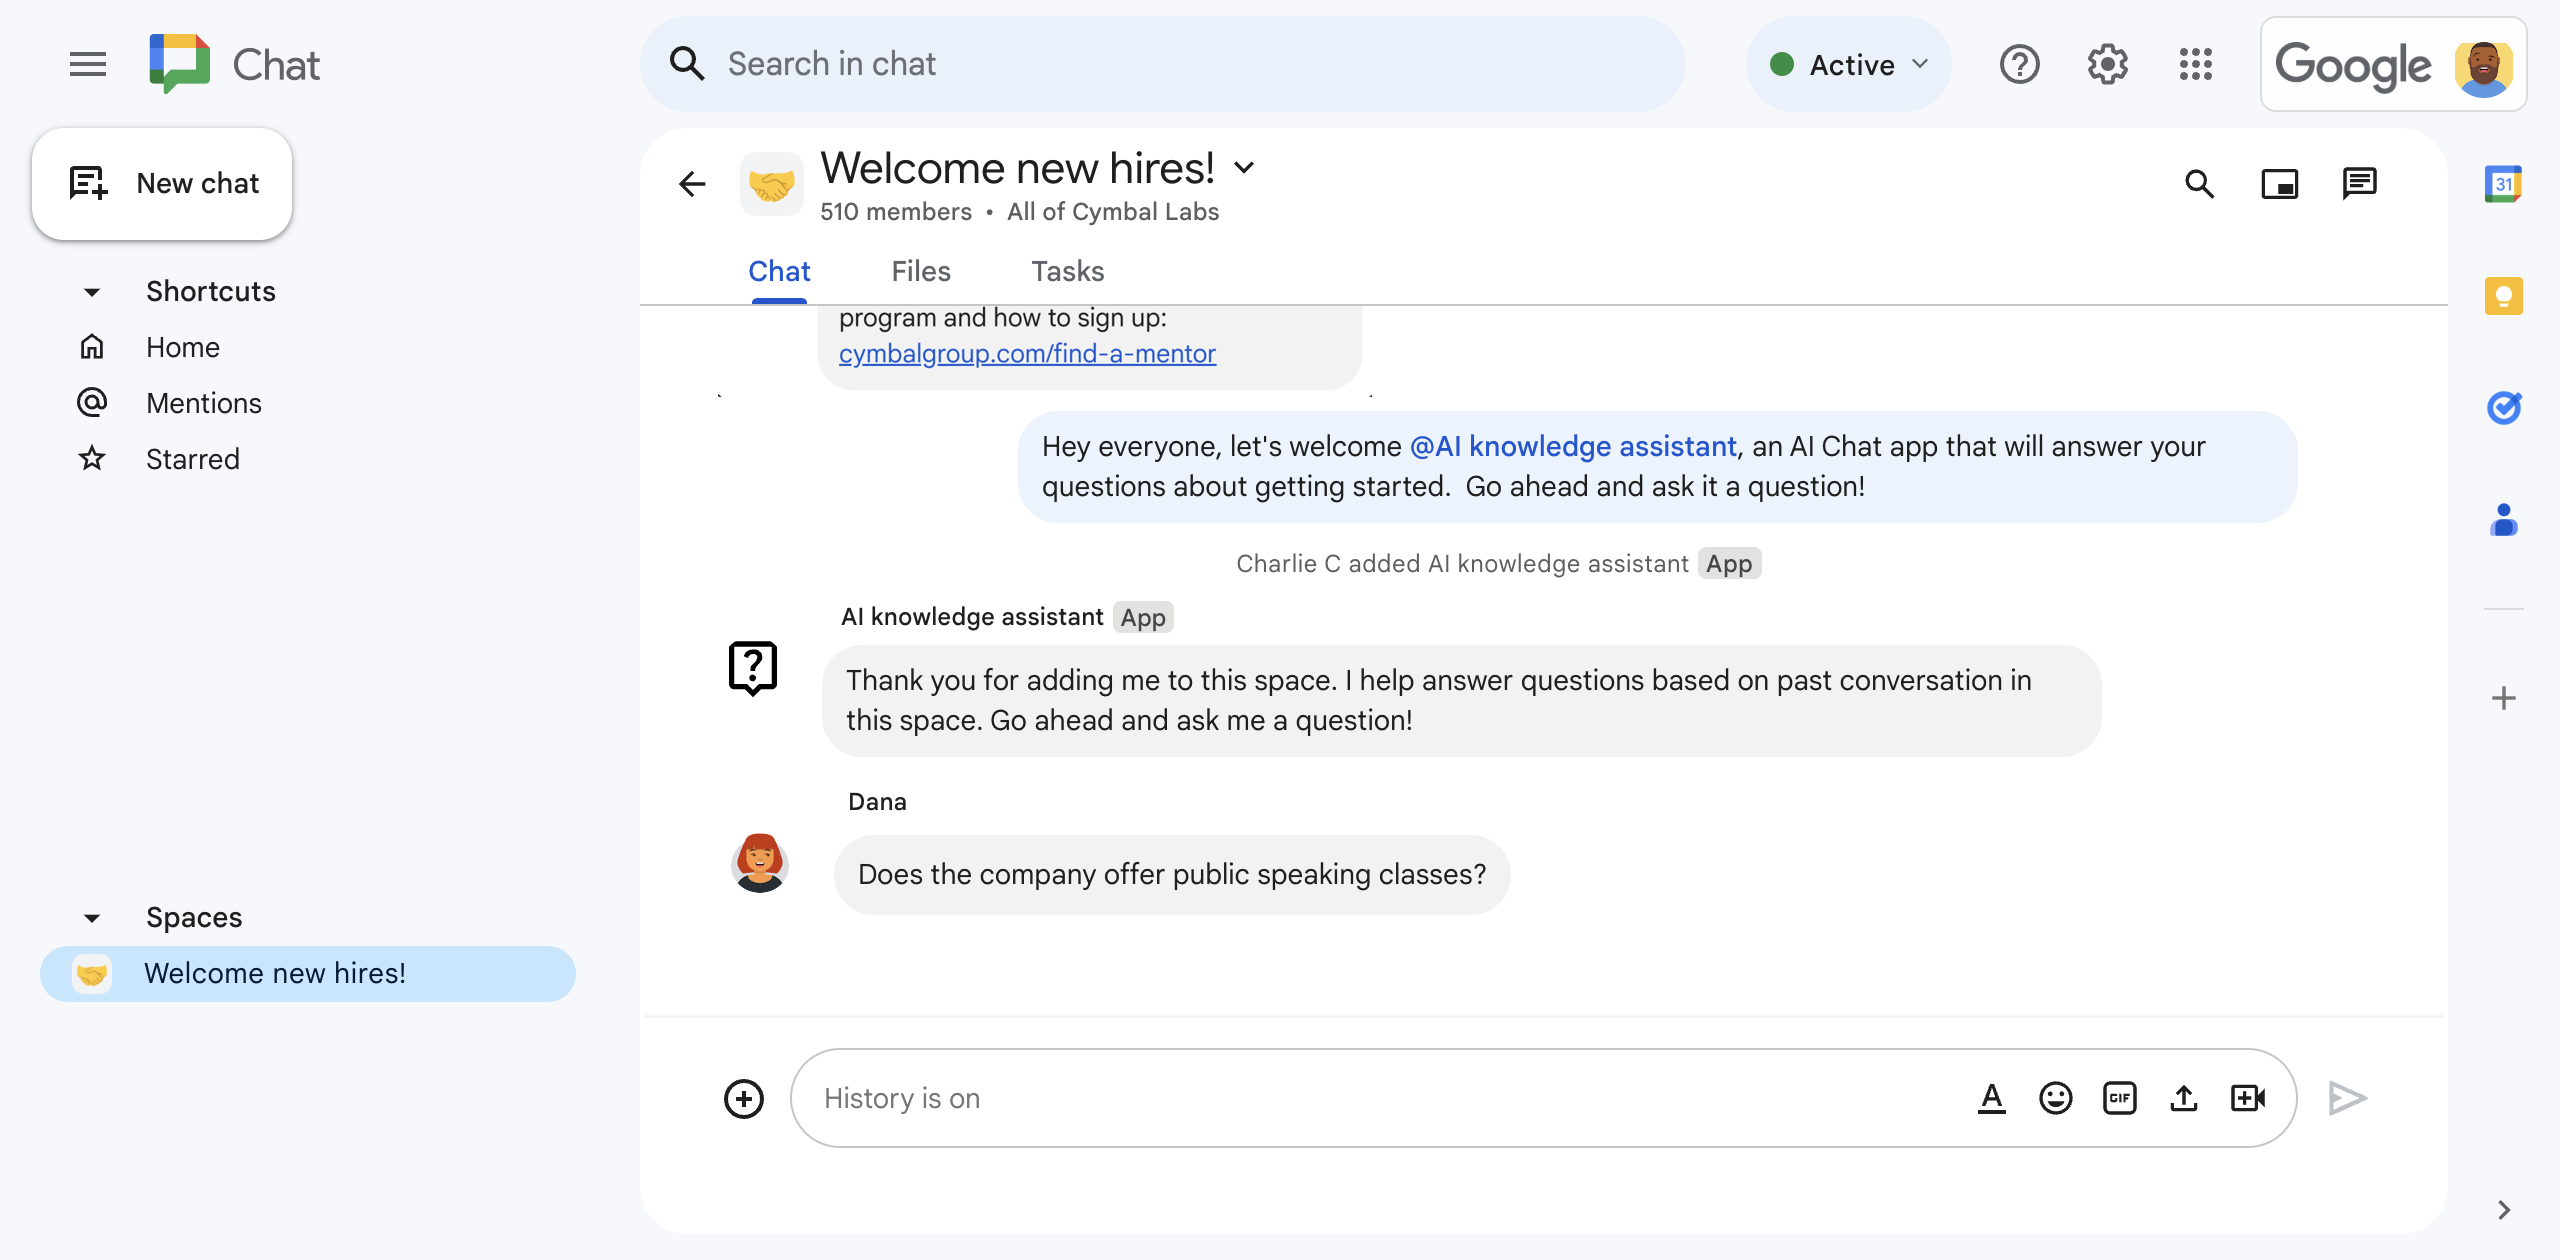Select the Starred shortcut in sidebar
Viewport: 2560px width, 1260px height.
(191, 457)
